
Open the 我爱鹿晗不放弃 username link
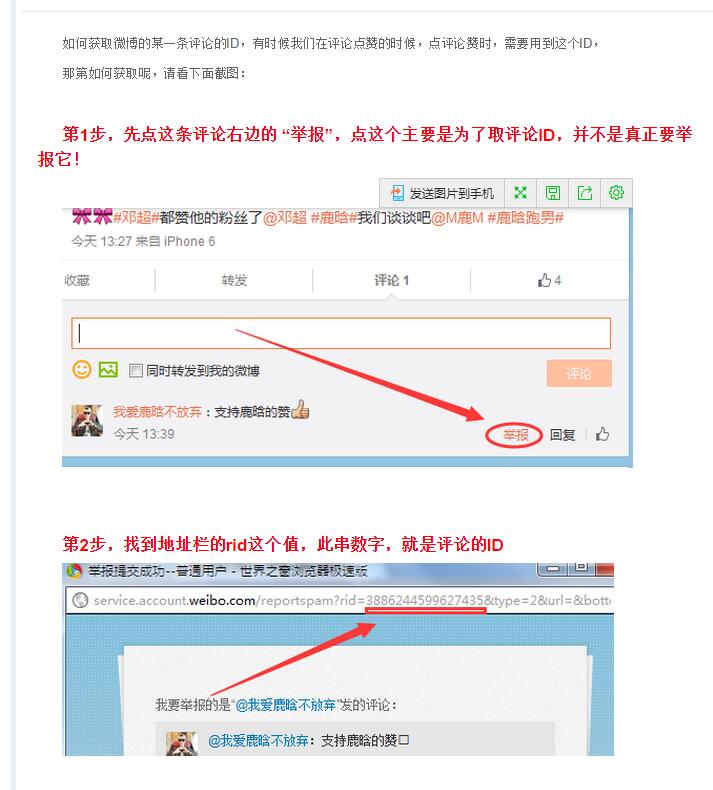(157, 412)
